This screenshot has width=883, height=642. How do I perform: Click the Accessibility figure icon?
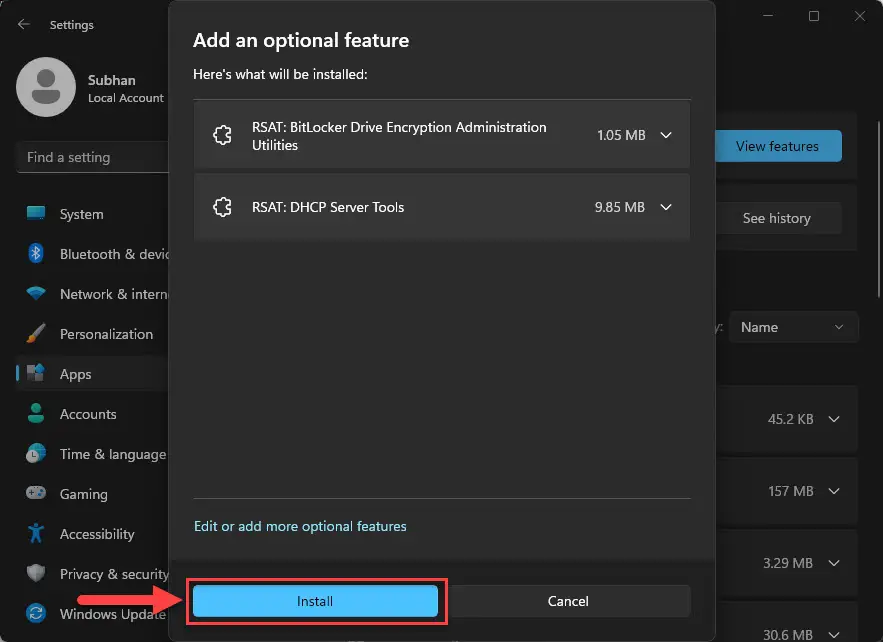coord(36,533)
